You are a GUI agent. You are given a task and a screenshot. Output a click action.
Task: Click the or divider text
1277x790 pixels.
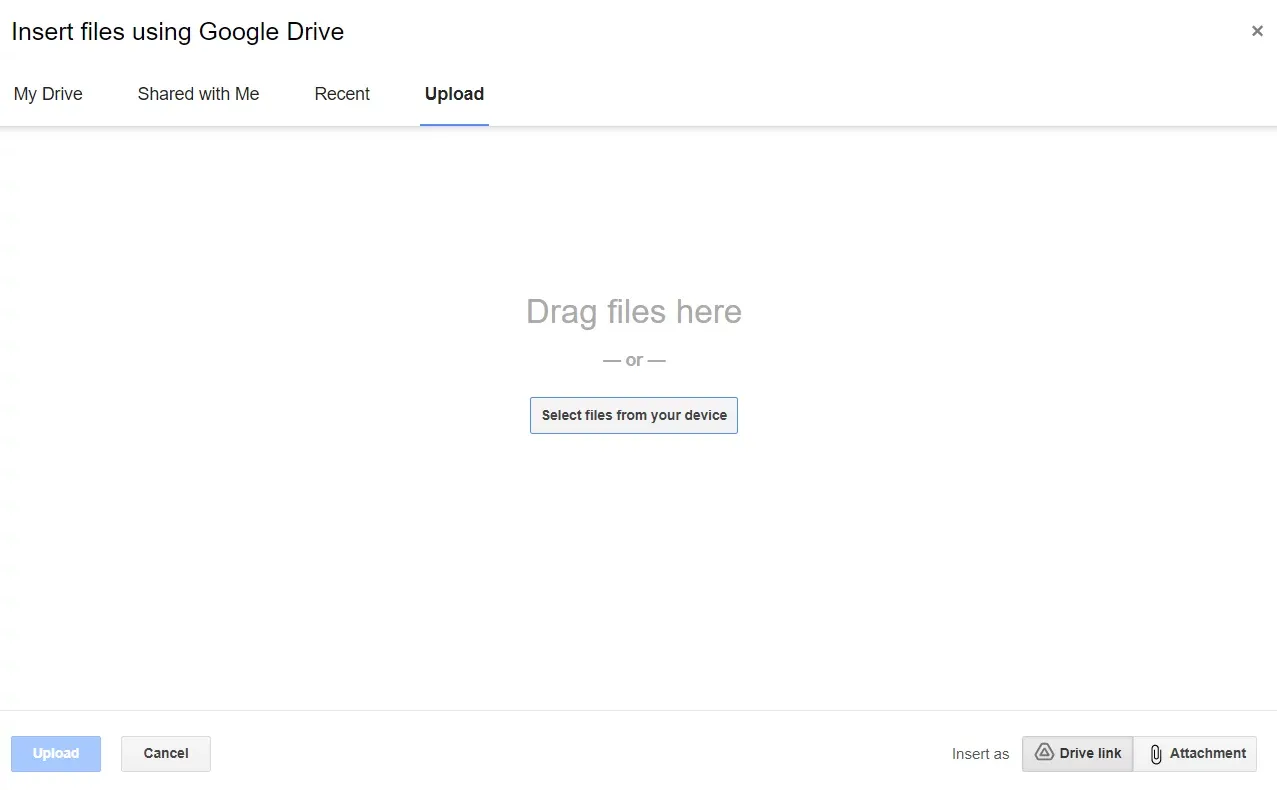click(x=633, y=359)
